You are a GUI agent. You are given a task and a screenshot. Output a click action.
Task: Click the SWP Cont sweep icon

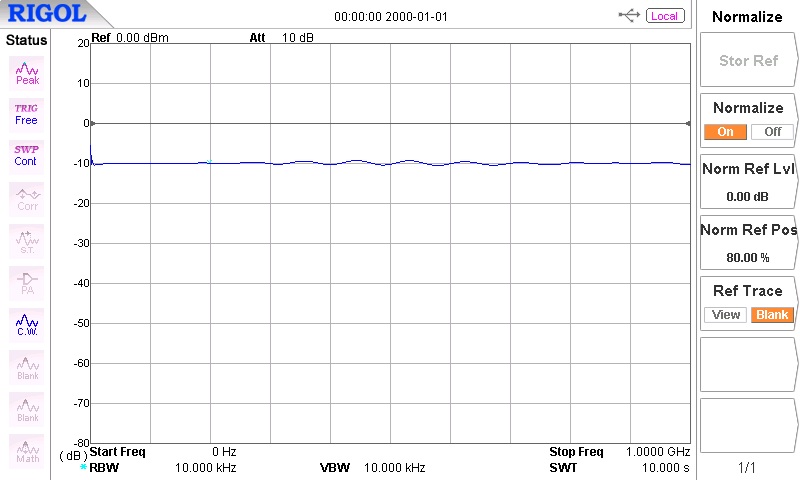(26, 154)
